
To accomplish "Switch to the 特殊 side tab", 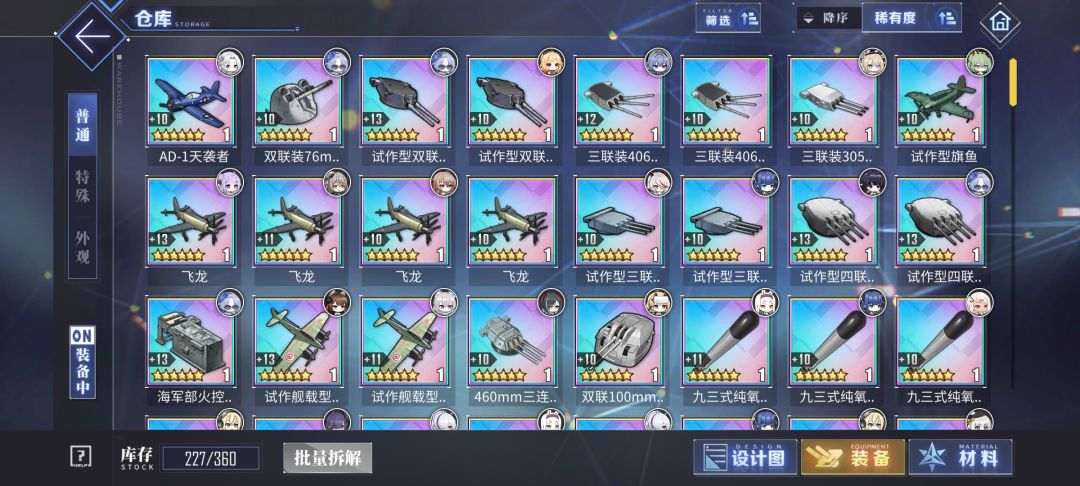I will [x=83, y=186].
